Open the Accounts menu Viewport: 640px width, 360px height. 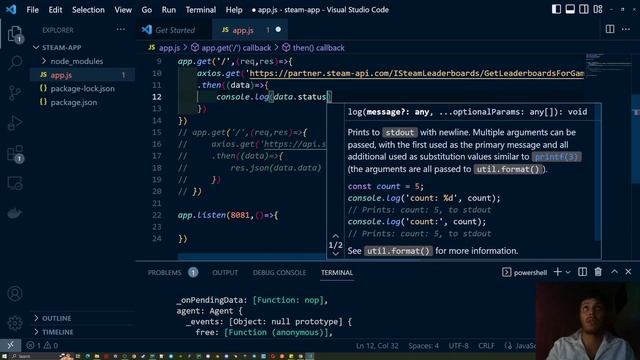[x=15, y=293]
